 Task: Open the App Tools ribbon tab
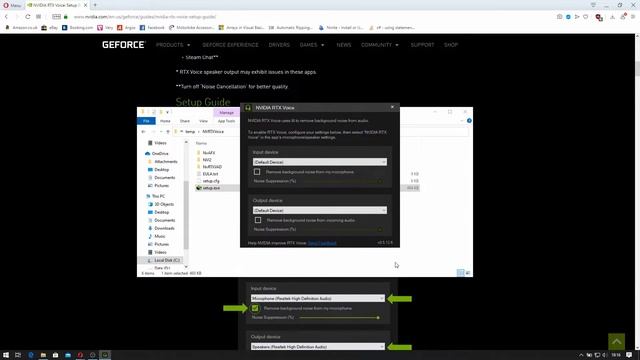pyautogui.click(x=226, y=121)
